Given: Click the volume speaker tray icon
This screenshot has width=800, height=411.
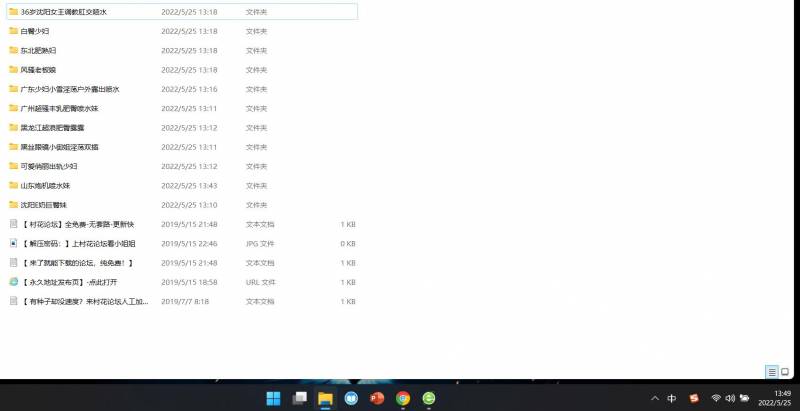Looking at the screenshot, I should pyautogui.click(x=731, y=398).
